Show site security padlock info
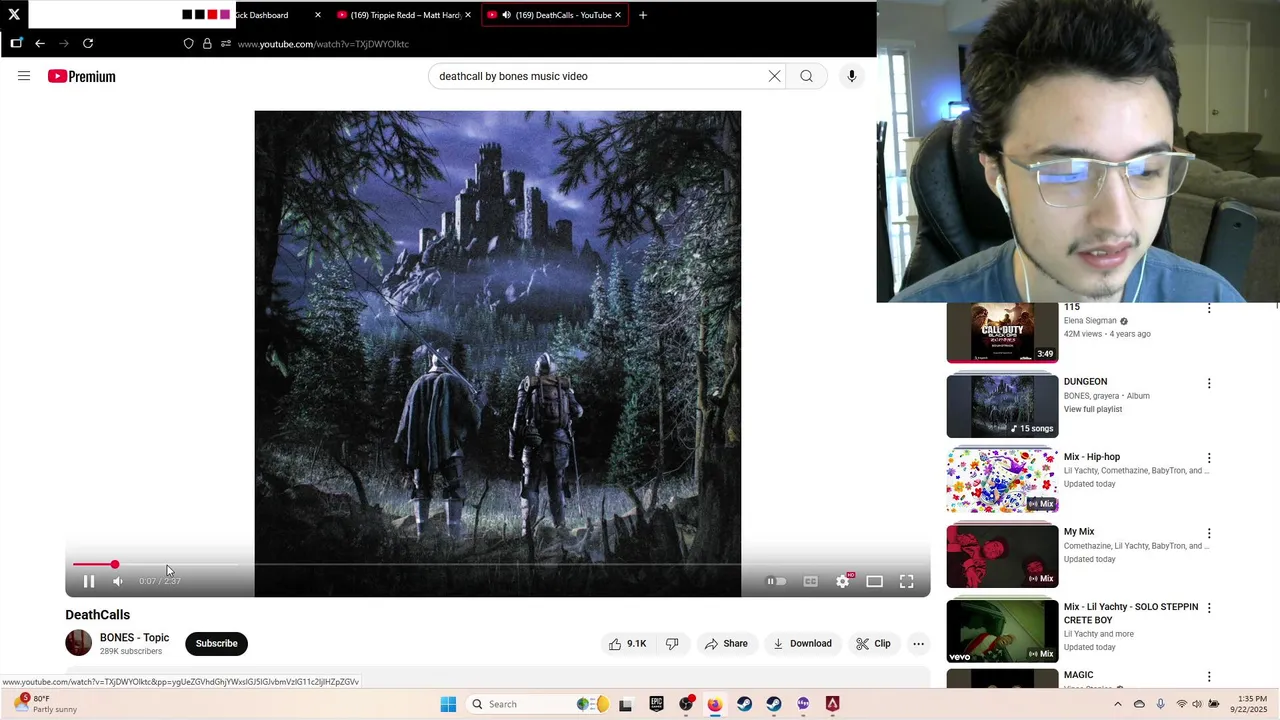 [207, 44]
